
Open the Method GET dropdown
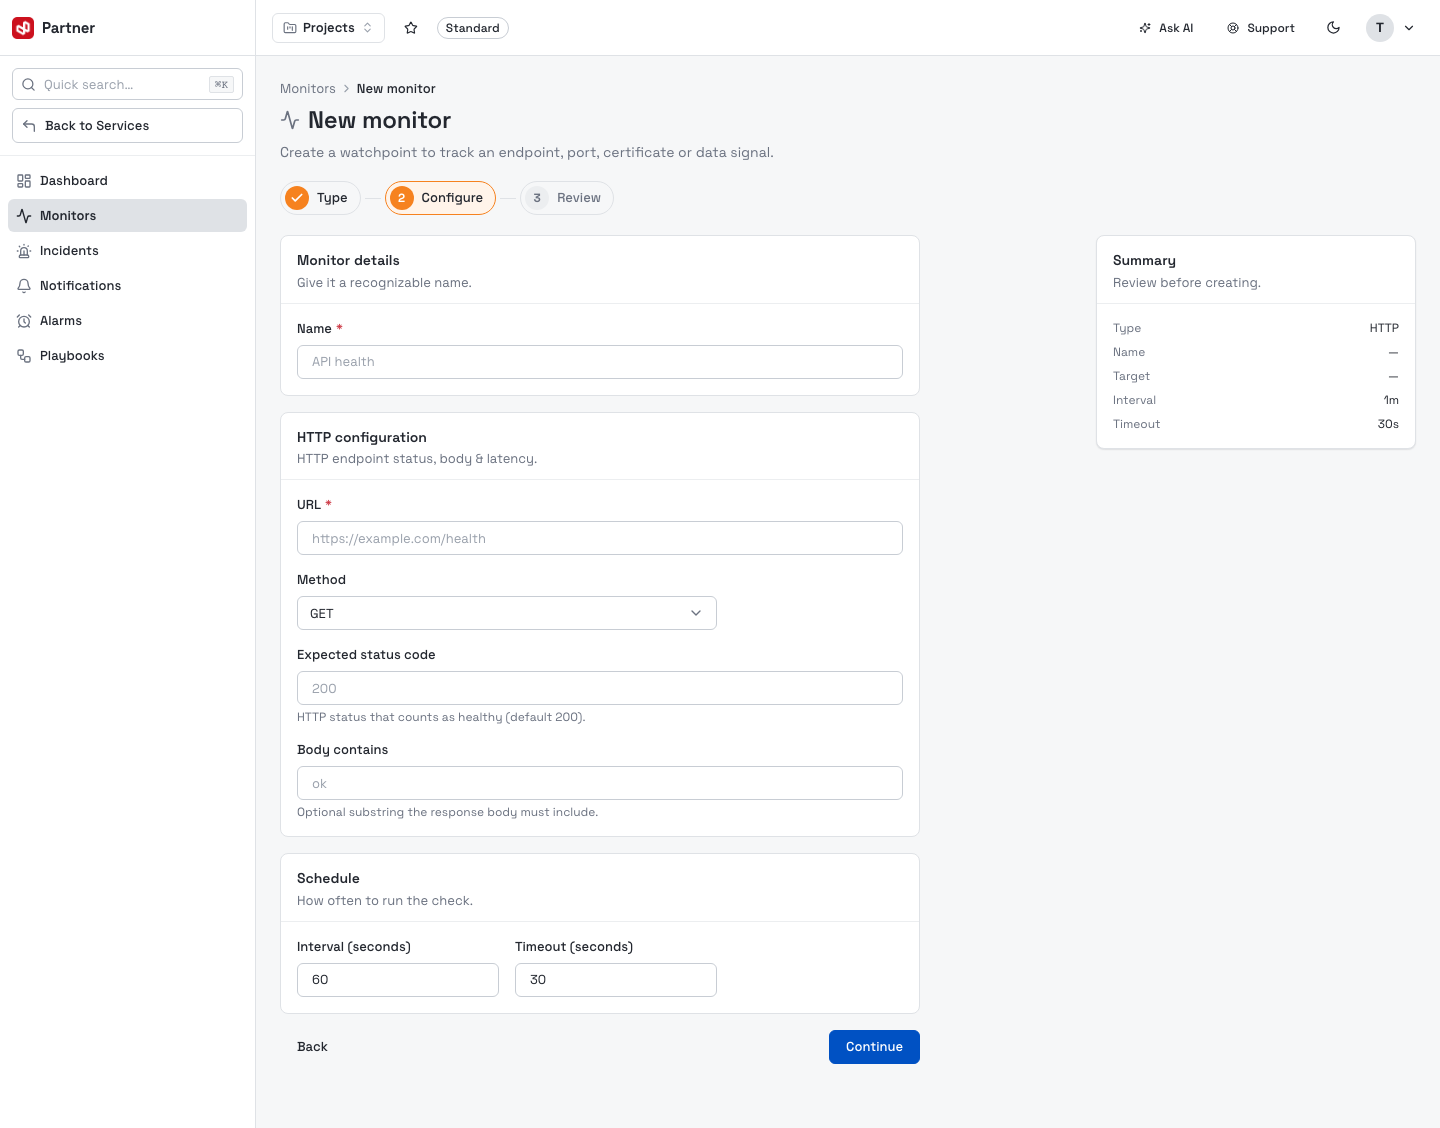[x=507, y=613]
